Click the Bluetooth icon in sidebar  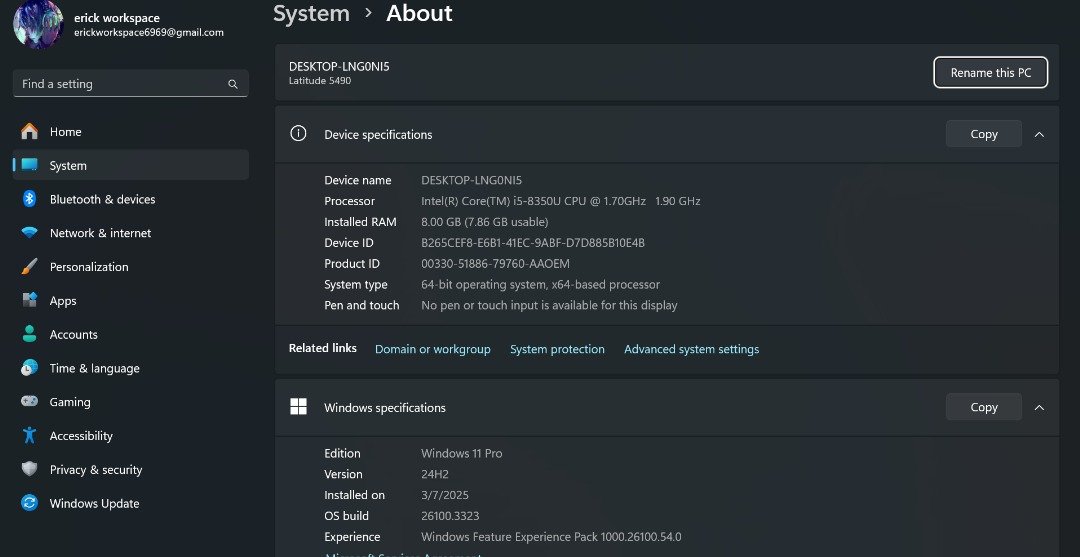point(30,199)
